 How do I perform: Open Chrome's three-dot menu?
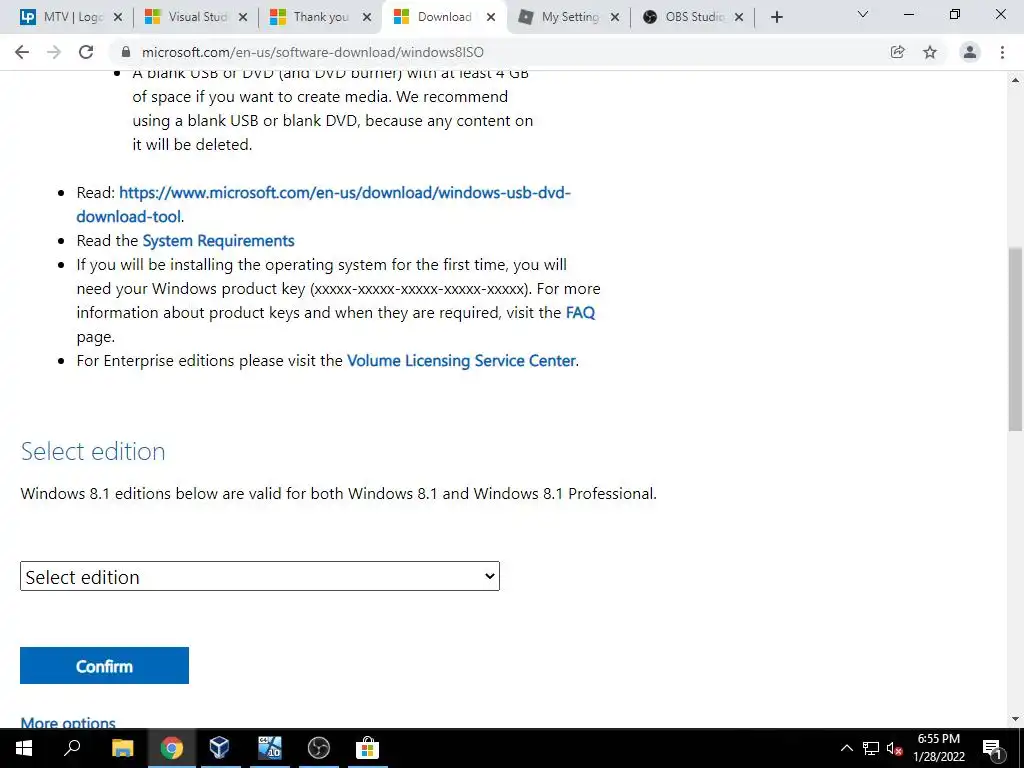(1002, 52)
